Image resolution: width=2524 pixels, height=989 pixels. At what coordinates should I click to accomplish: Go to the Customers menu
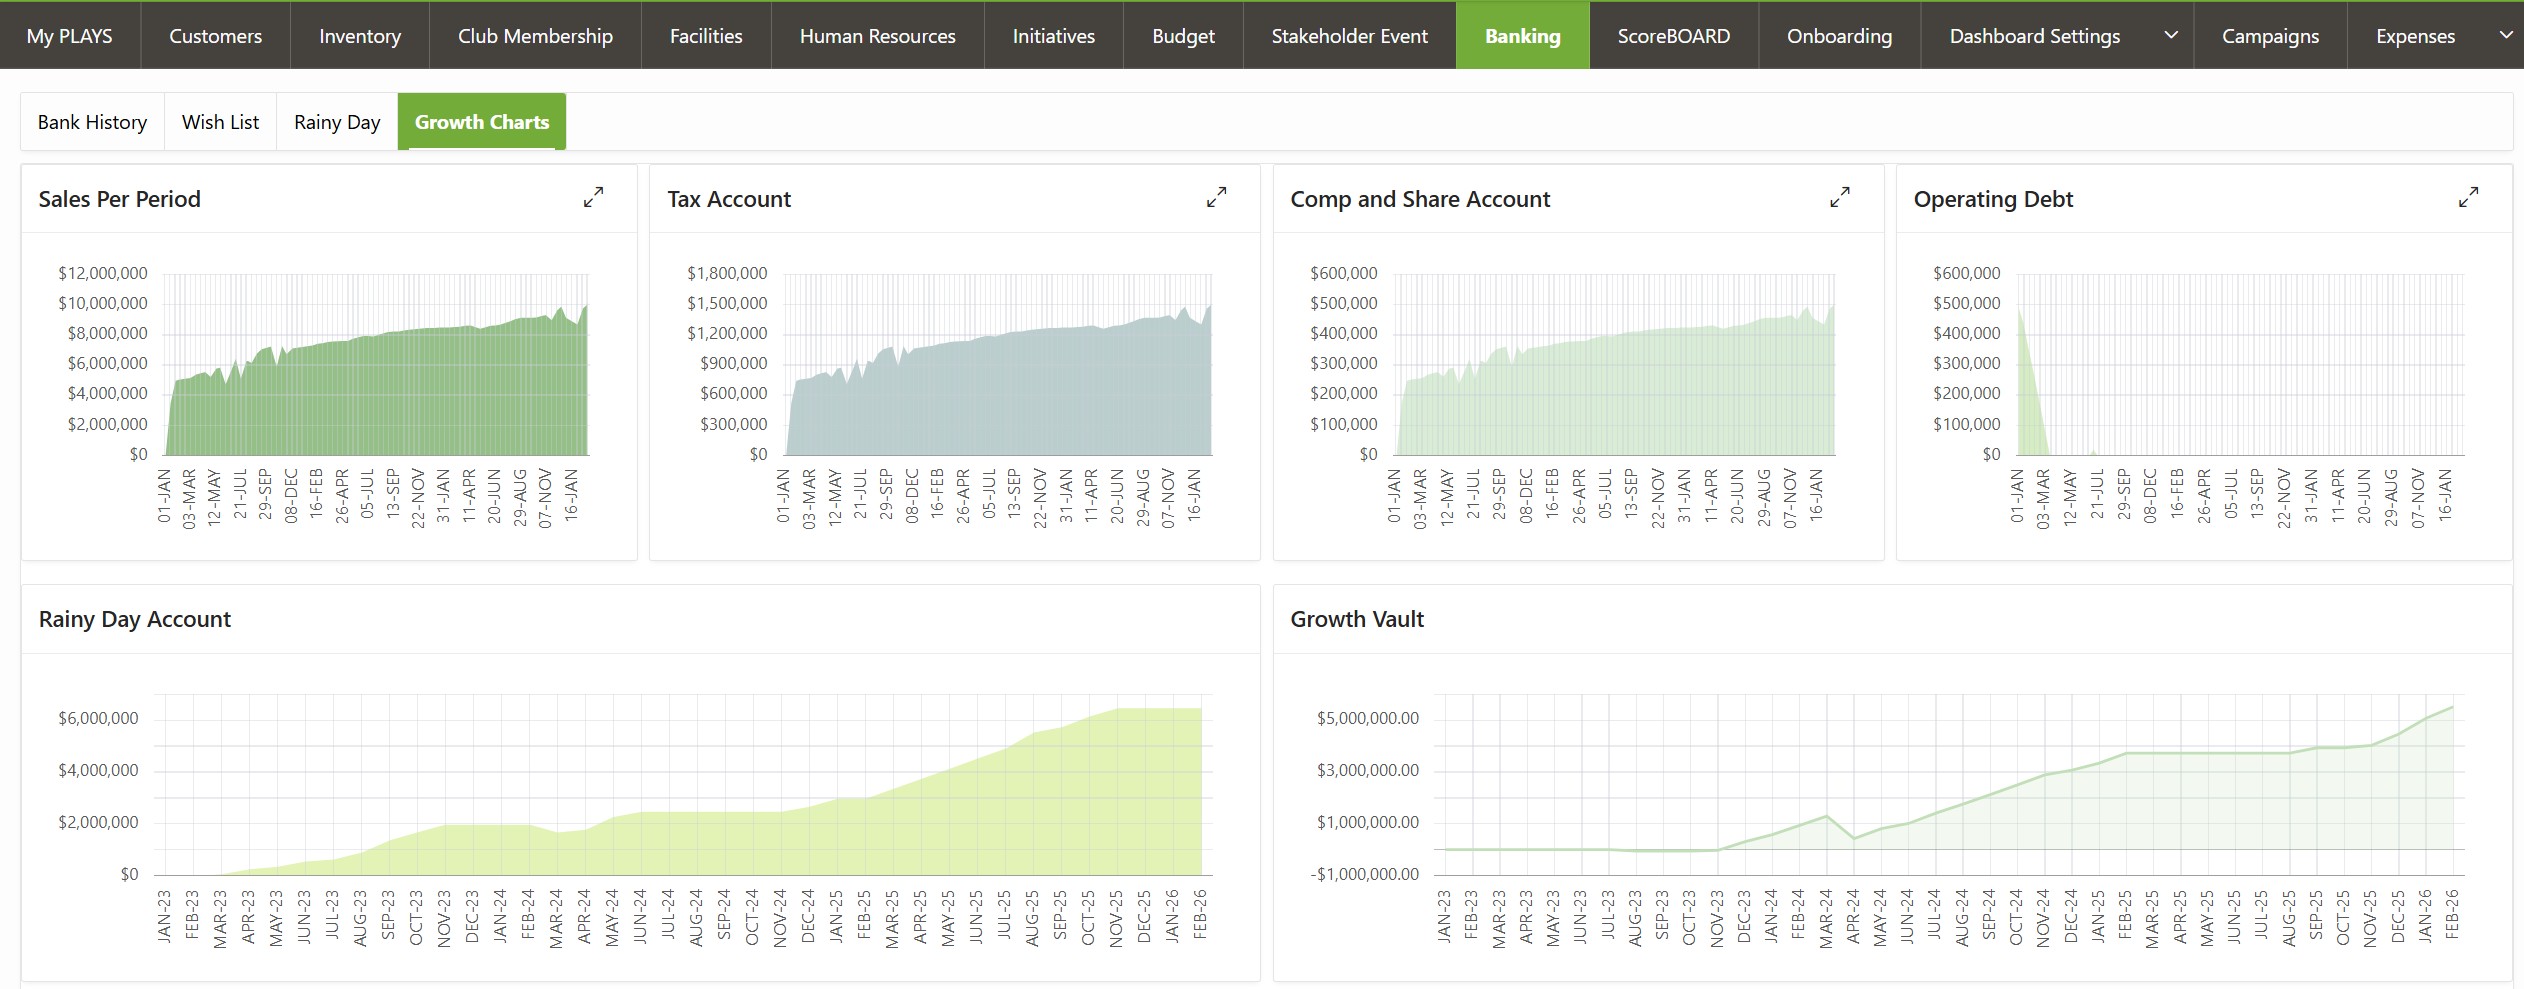[215, 36]
